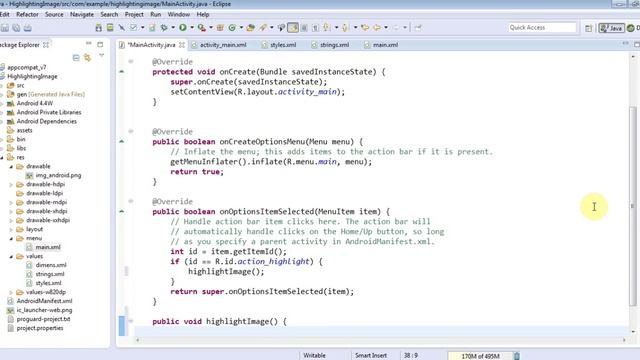Click the Open Perspective icon
Viewport: 640px width, 360px height.
pos(588,28)
